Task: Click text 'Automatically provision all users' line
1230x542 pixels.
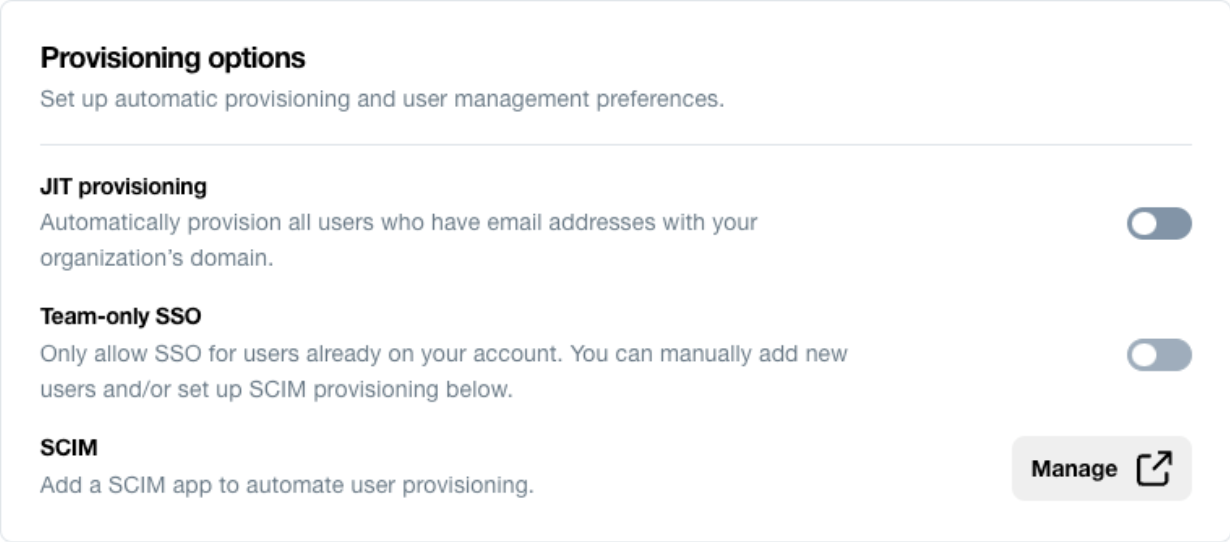Action: point(399,222)
